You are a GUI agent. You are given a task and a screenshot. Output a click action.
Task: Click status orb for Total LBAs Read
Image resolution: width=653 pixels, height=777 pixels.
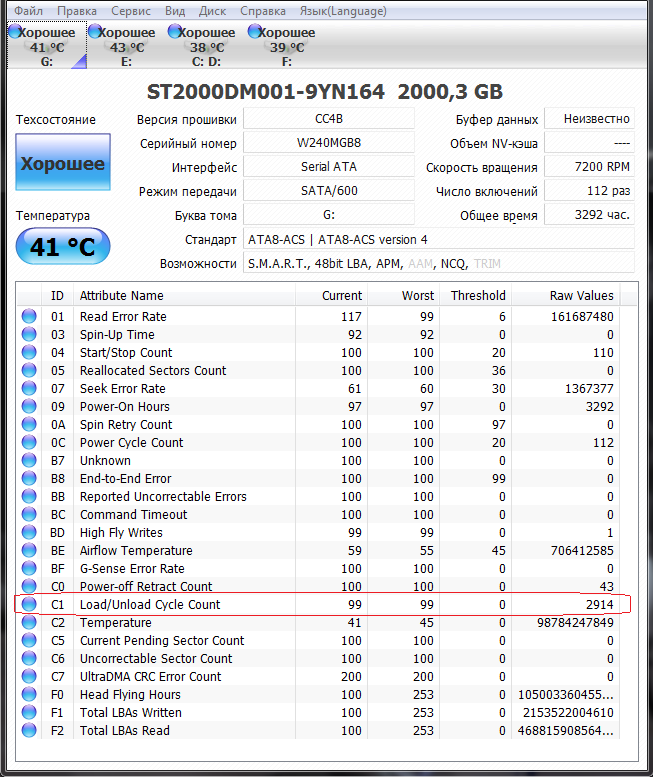tap(29, 730)
